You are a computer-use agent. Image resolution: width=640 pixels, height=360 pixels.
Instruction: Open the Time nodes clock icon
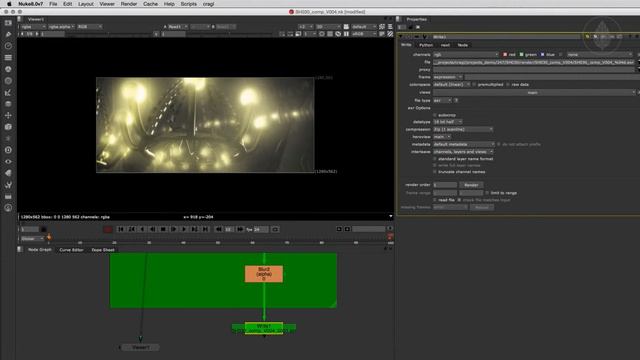click(8, 46)
